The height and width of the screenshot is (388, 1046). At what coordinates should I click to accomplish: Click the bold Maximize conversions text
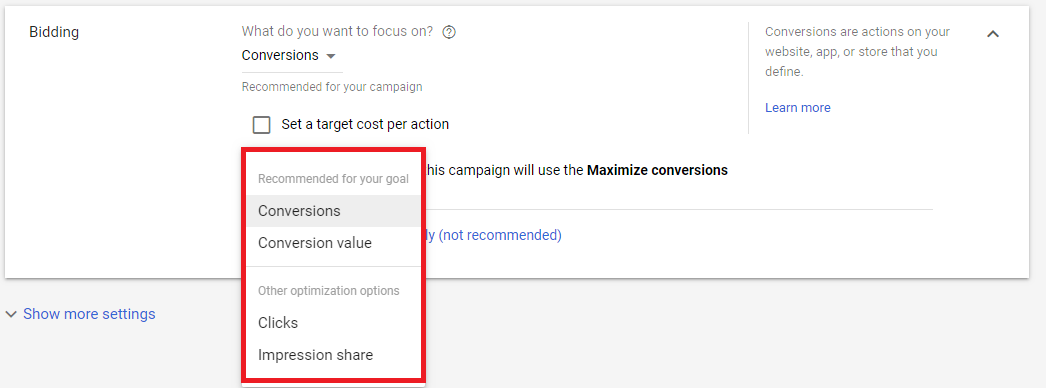(x=657, y=170)
